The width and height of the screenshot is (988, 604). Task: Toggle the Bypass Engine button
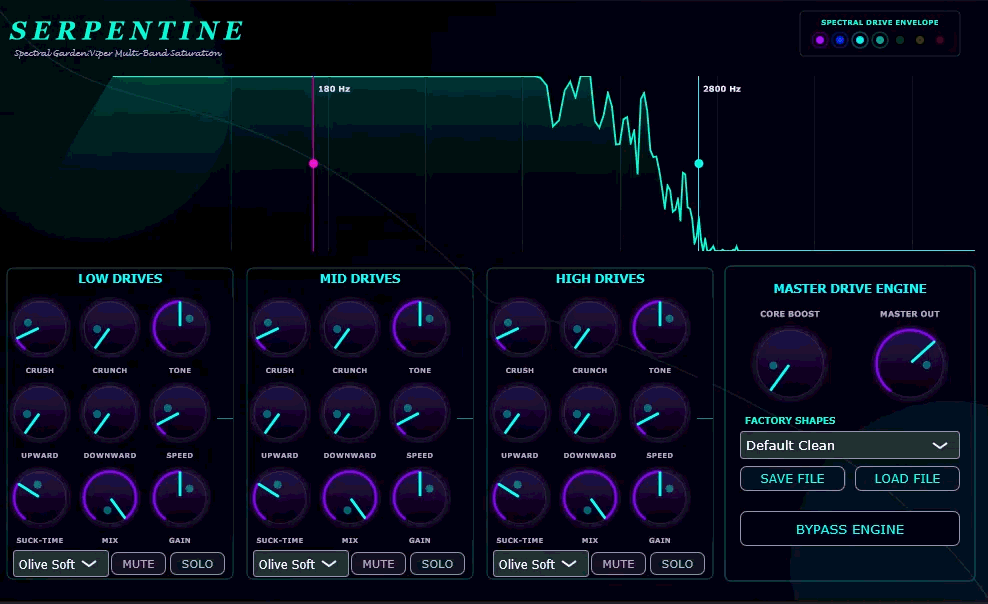[849, 529]
